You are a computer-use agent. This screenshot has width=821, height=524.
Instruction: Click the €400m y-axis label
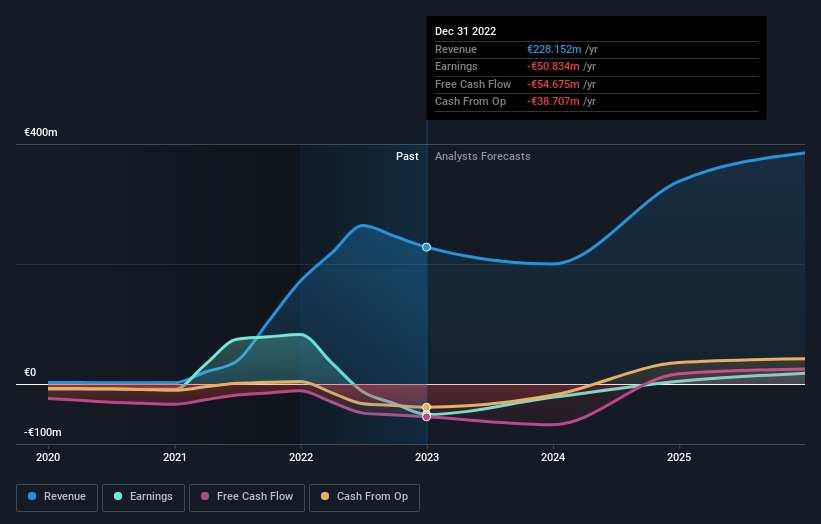point(41,132)
